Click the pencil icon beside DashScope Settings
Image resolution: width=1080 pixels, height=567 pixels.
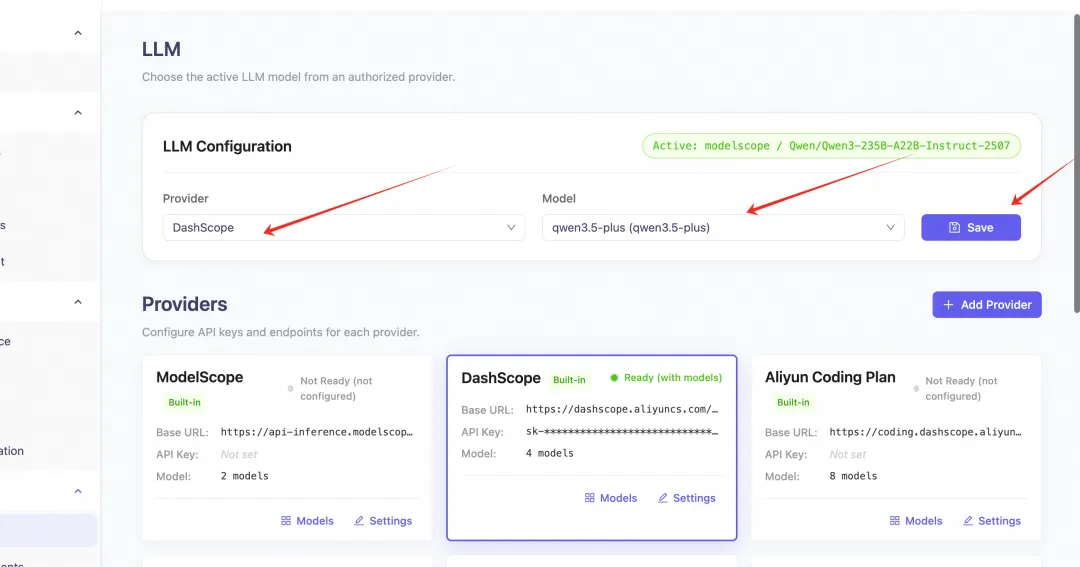[663, 497]
